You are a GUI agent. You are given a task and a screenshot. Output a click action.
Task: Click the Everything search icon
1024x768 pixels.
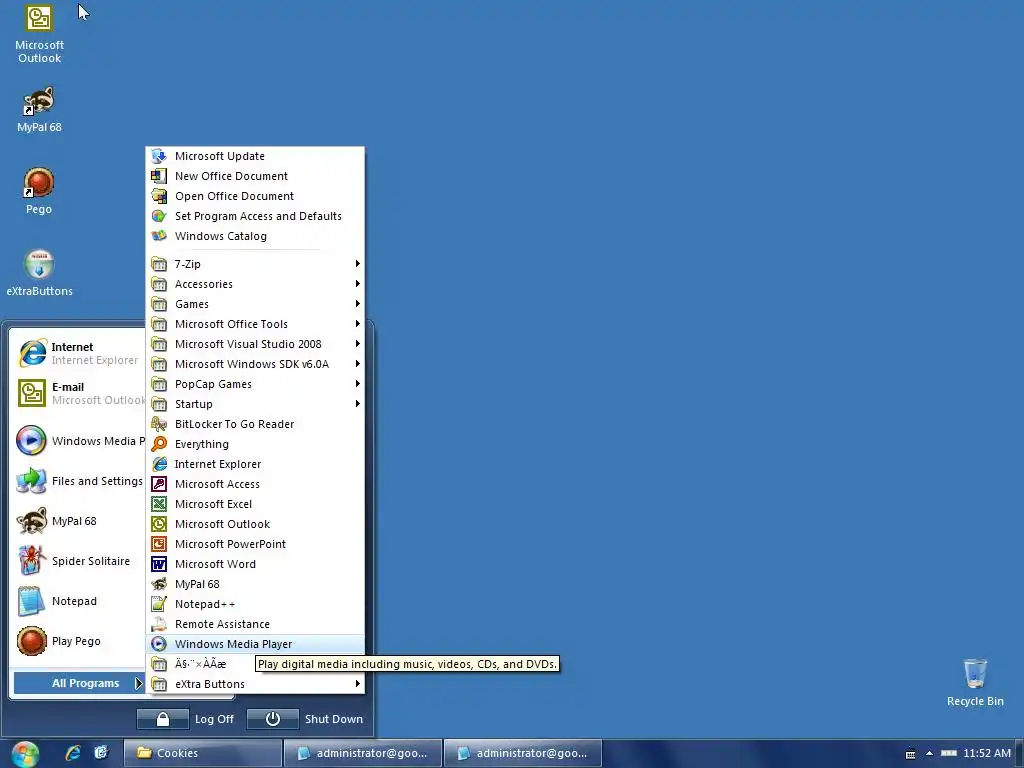click(159, 444)
